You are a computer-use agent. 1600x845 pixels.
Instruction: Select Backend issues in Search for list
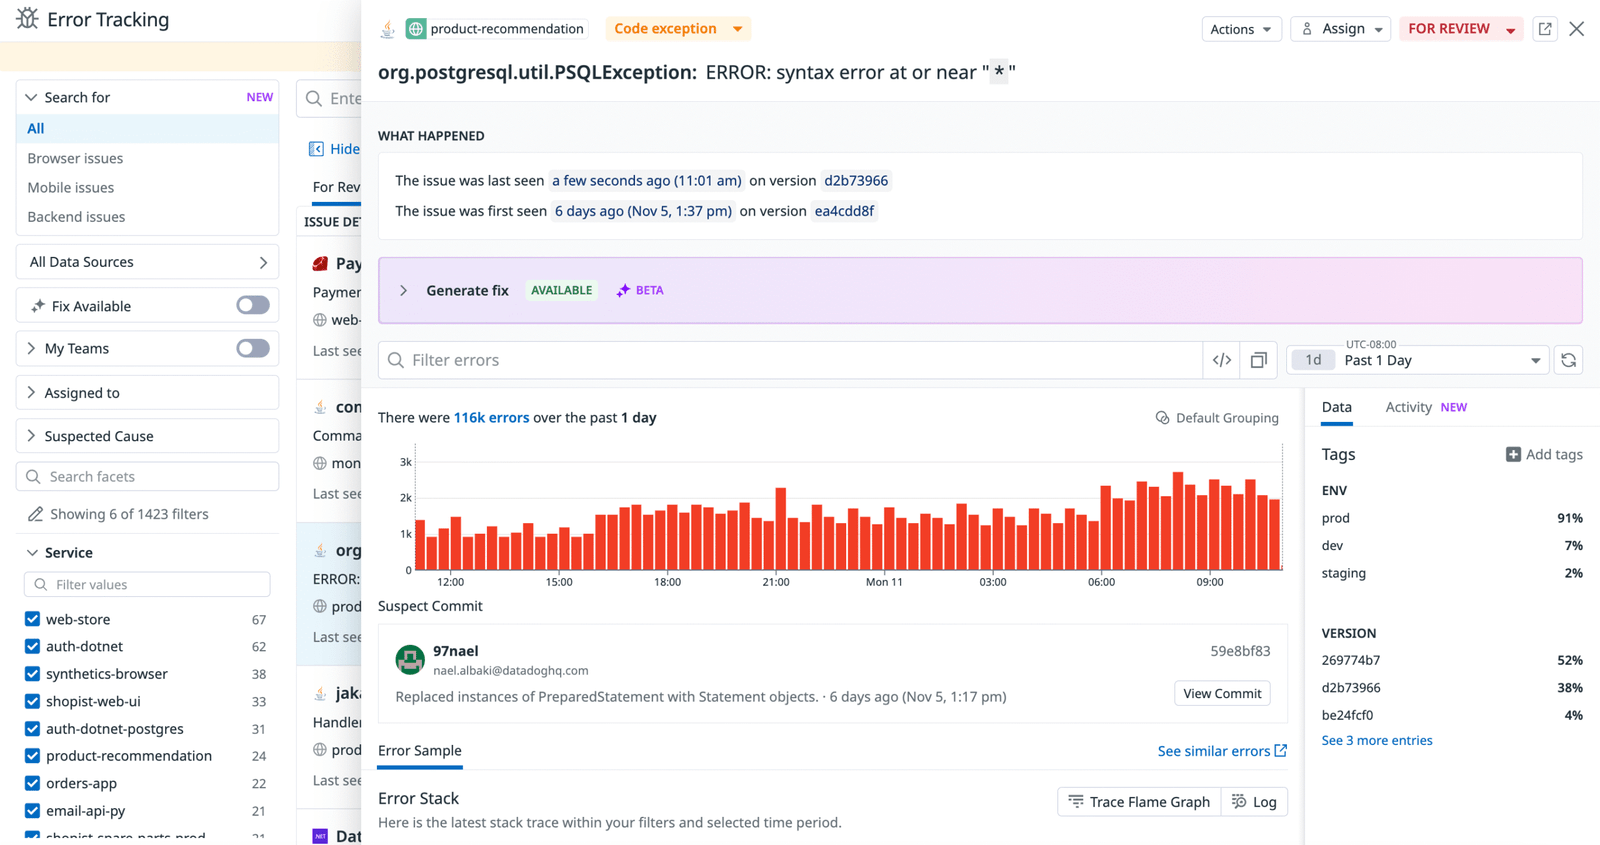click(76, 217)
